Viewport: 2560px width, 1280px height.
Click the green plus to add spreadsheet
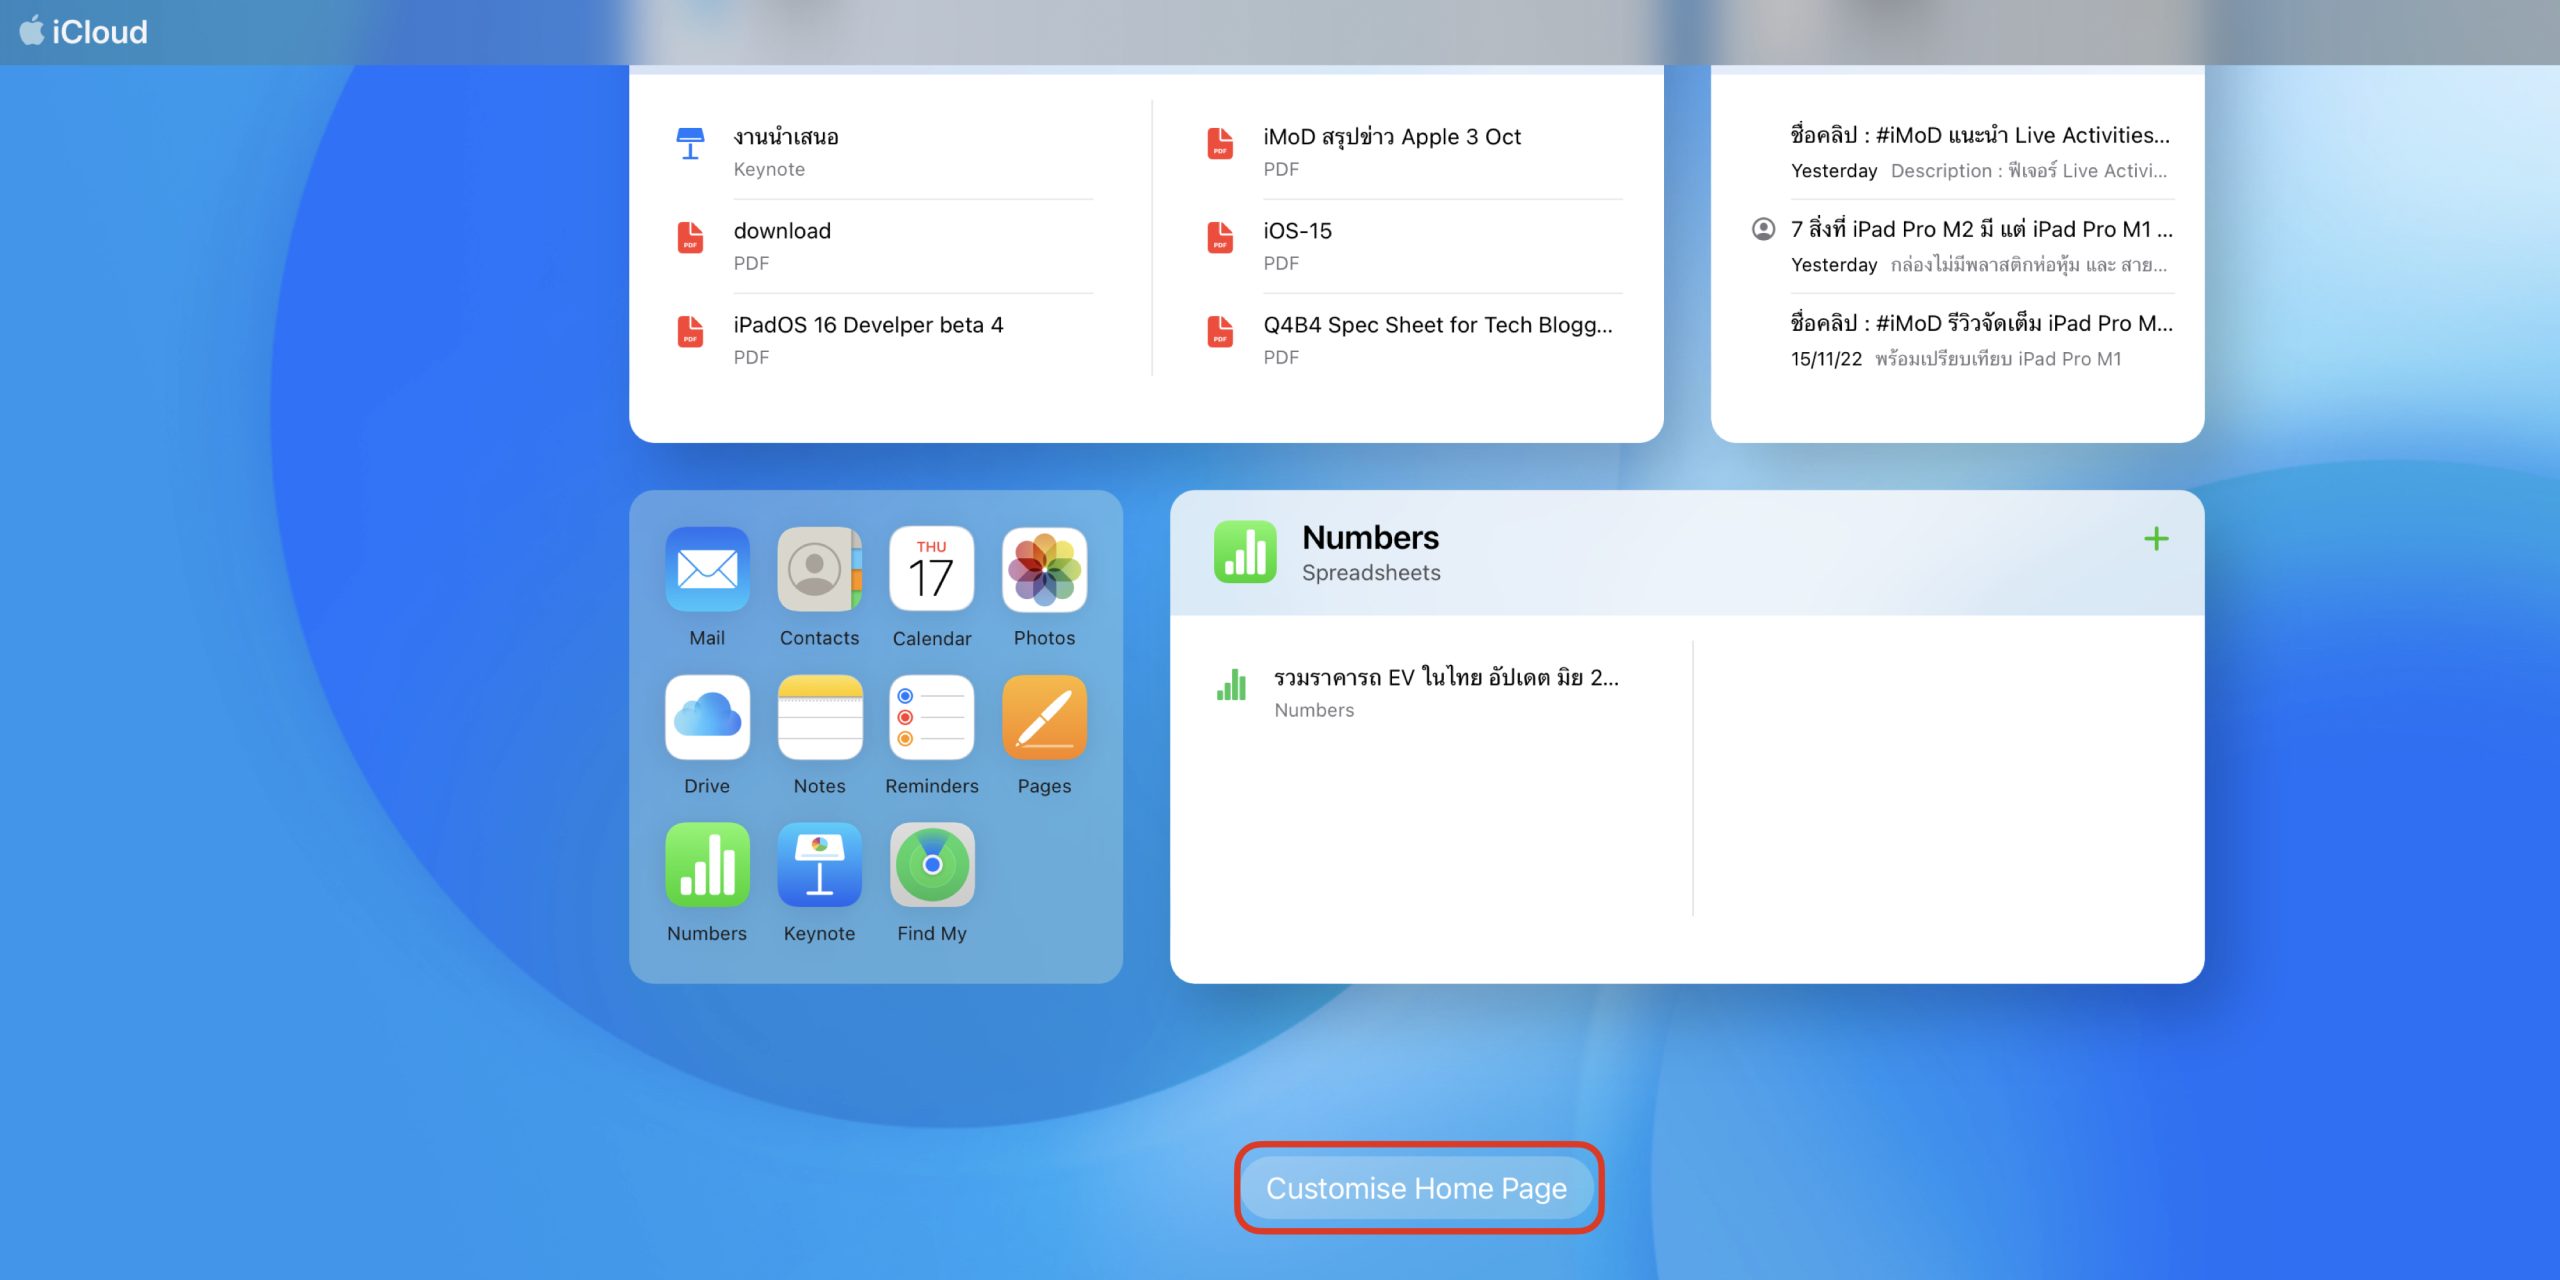tap(2156, 540)
